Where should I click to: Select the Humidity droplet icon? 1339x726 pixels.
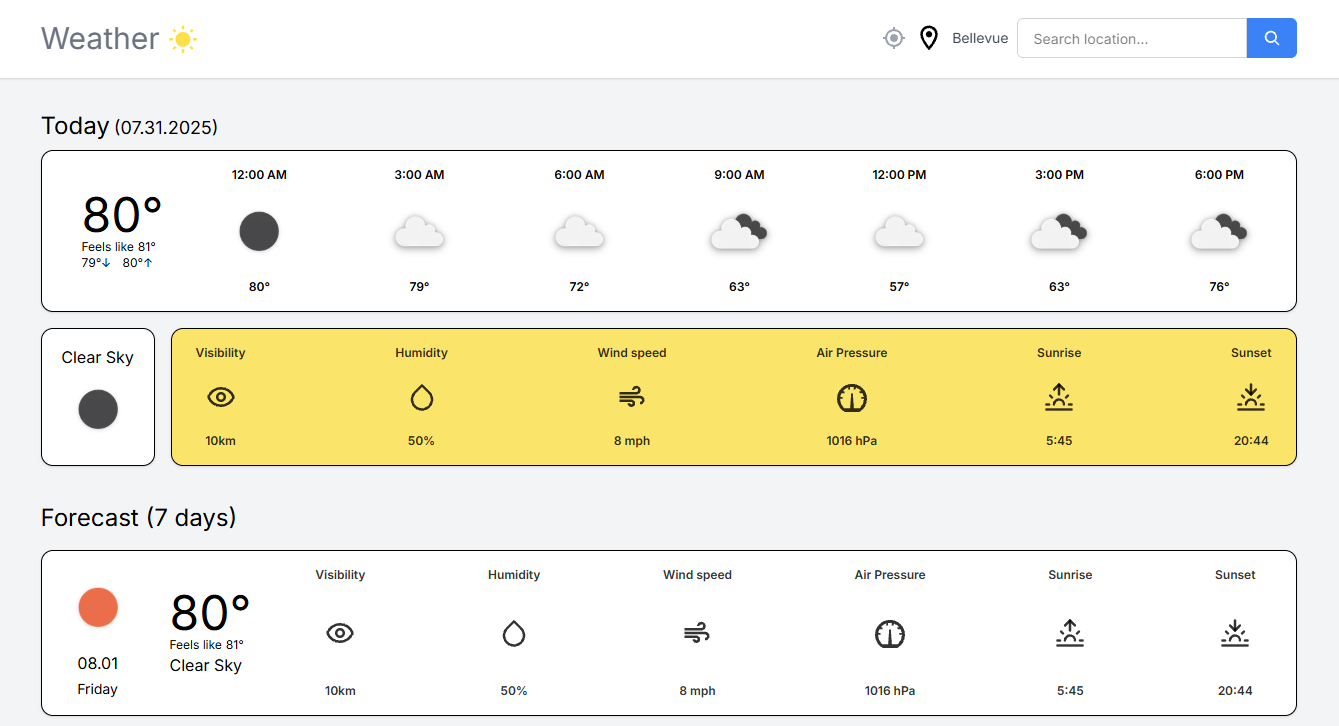coord(421,397)
